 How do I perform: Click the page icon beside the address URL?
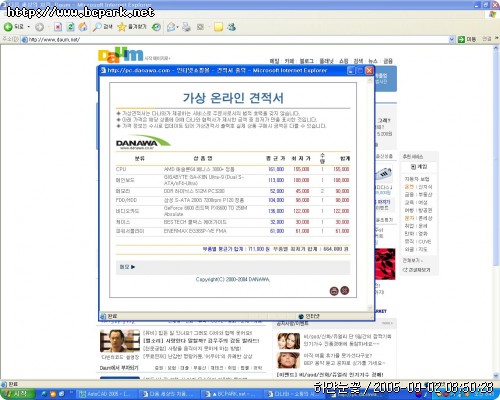pyautogui.click(x=24, y=40)
